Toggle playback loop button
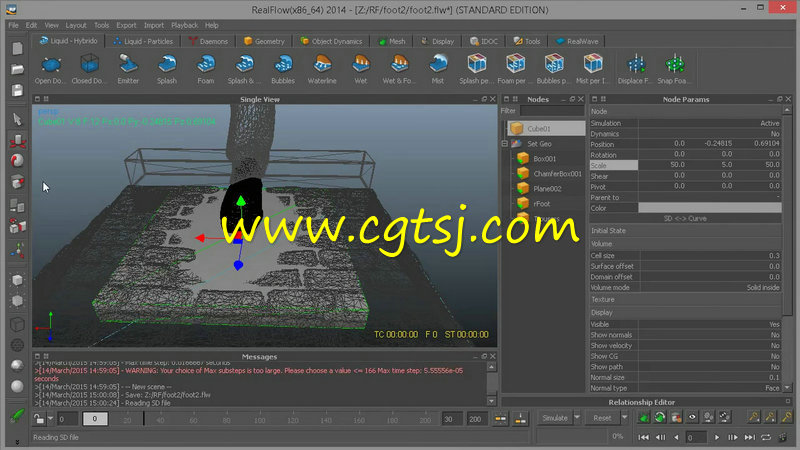Viewport: 800px width, 450px height. click(766, 437)
